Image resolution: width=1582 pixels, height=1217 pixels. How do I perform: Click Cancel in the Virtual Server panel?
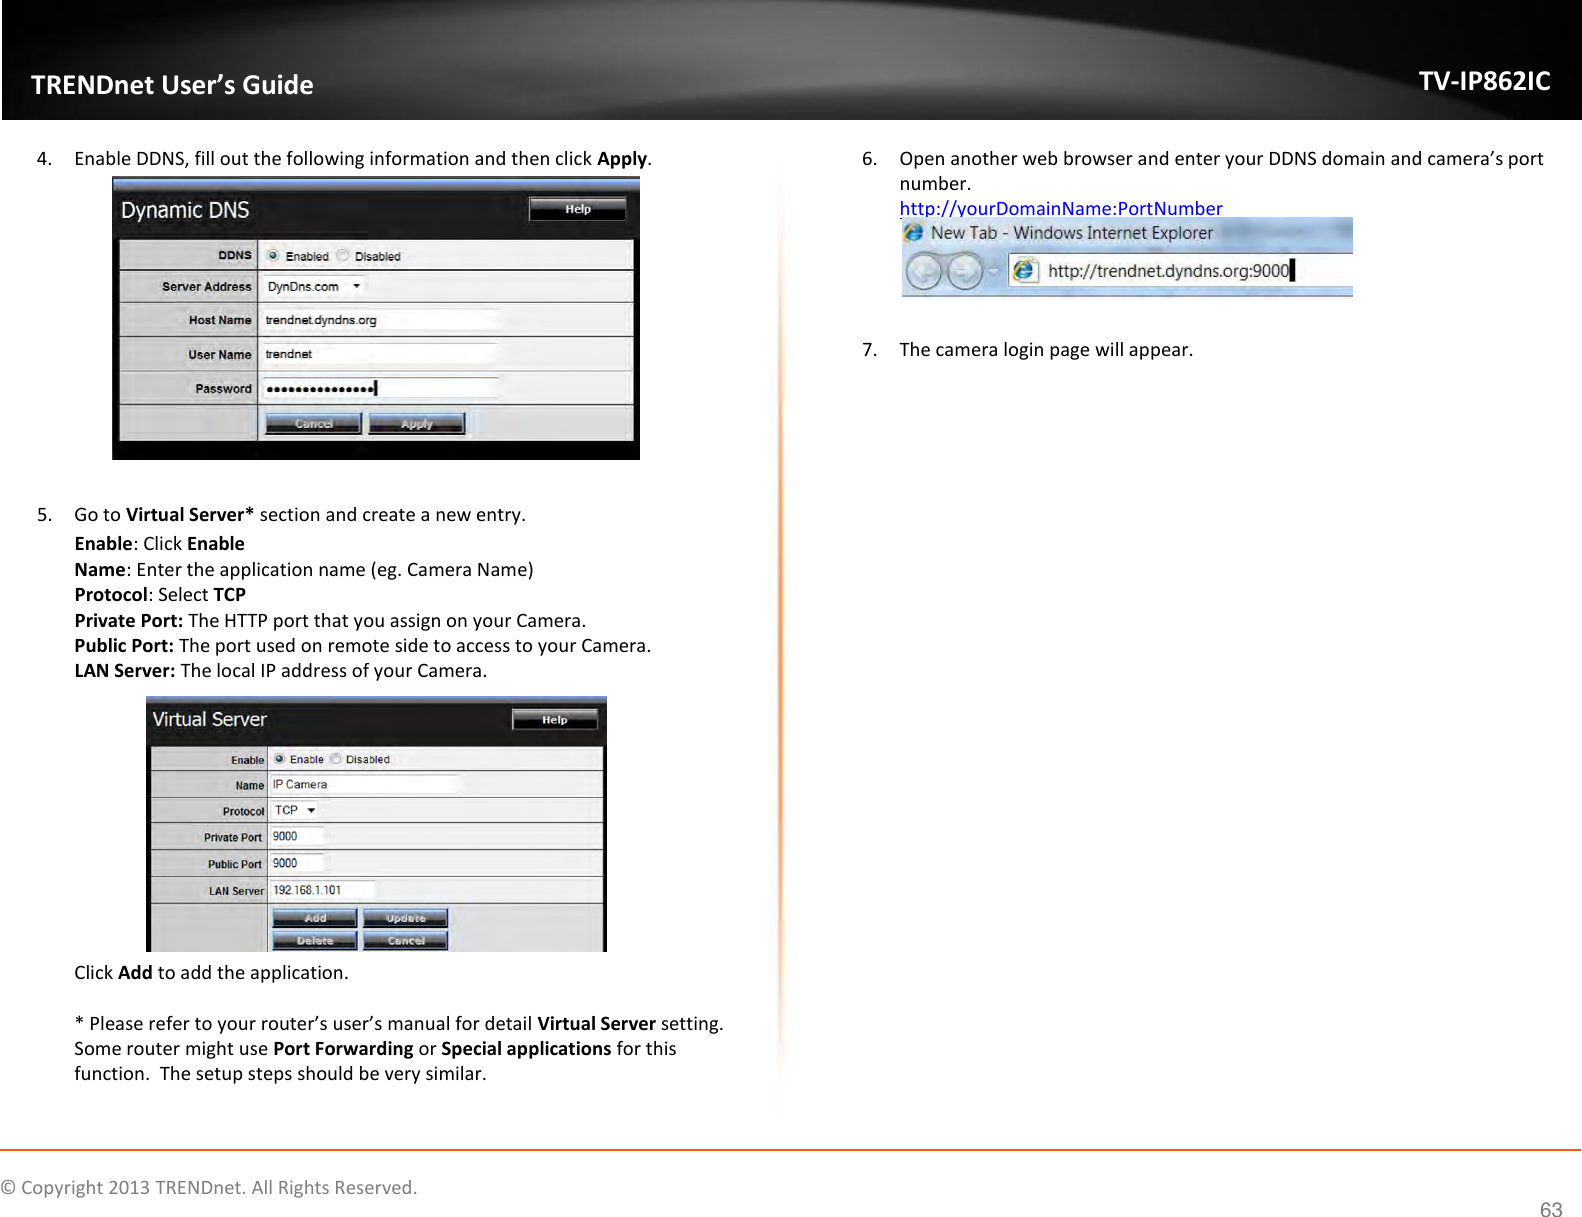tap(405, 940)
